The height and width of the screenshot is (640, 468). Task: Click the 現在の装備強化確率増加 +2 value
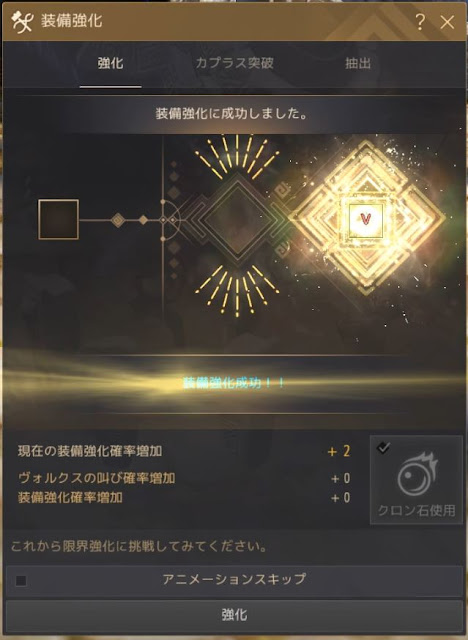[339, 451]
